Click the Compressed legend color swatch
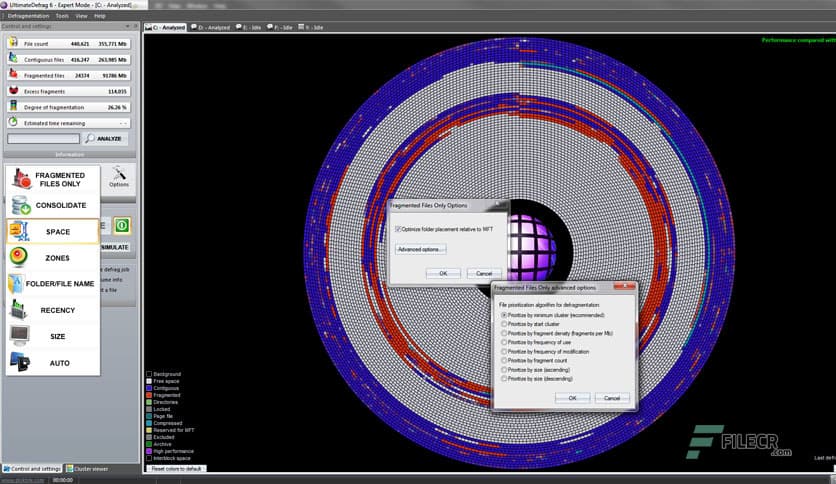 tap(149, 423)
